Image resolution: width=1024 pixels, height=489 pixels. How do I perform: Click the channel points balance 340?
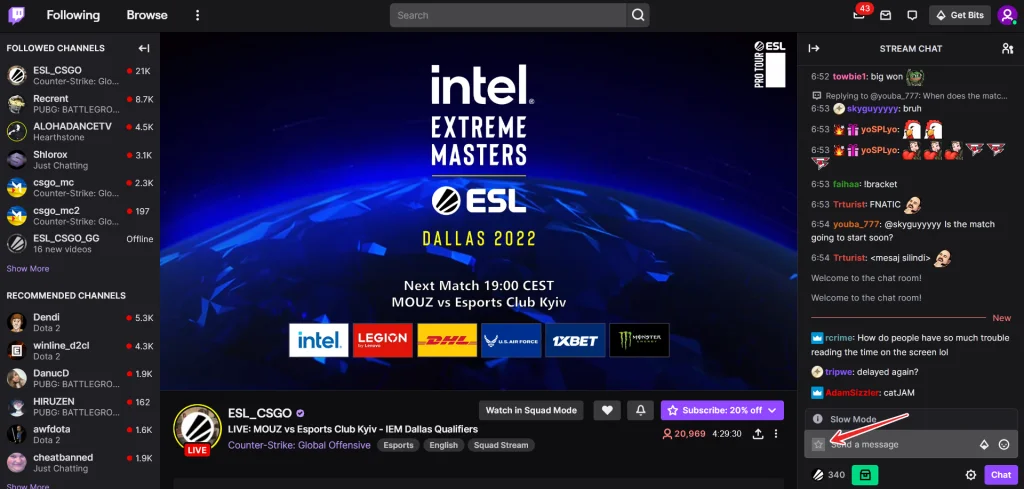[828, 475]
